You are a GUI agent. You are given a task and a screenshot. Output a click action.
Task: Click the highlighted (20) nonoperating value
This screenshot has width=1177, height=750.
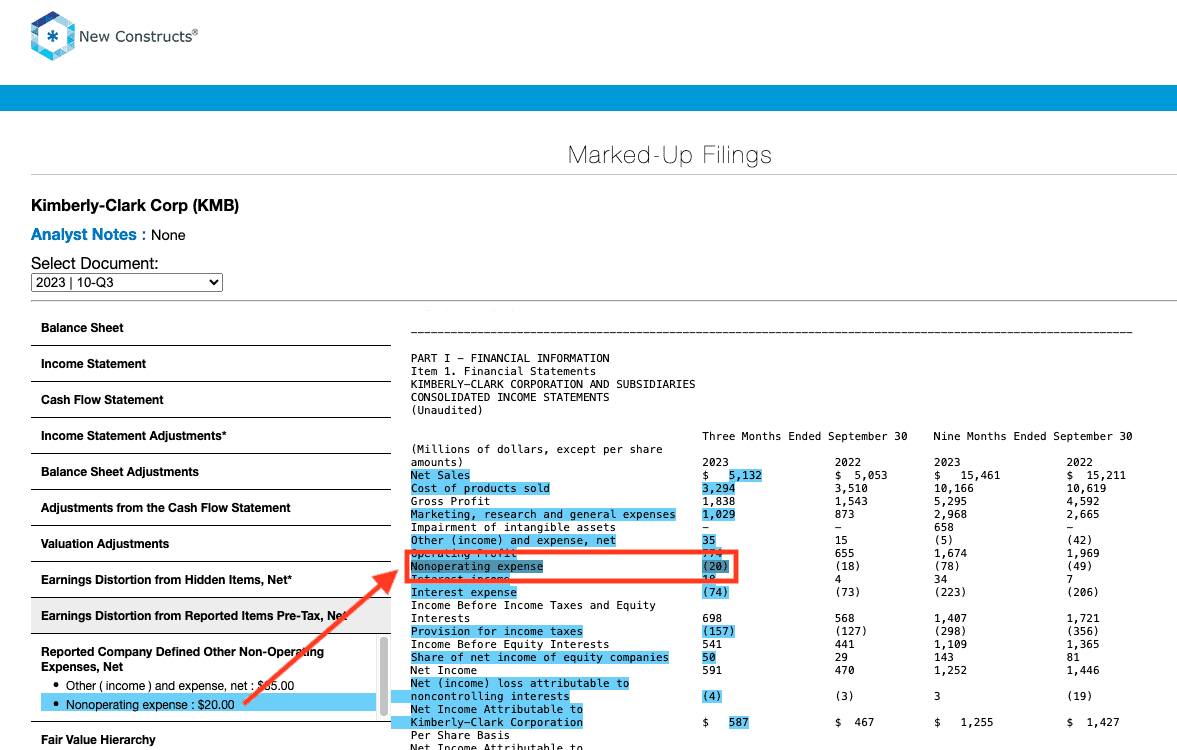click(x=715, y=566)
